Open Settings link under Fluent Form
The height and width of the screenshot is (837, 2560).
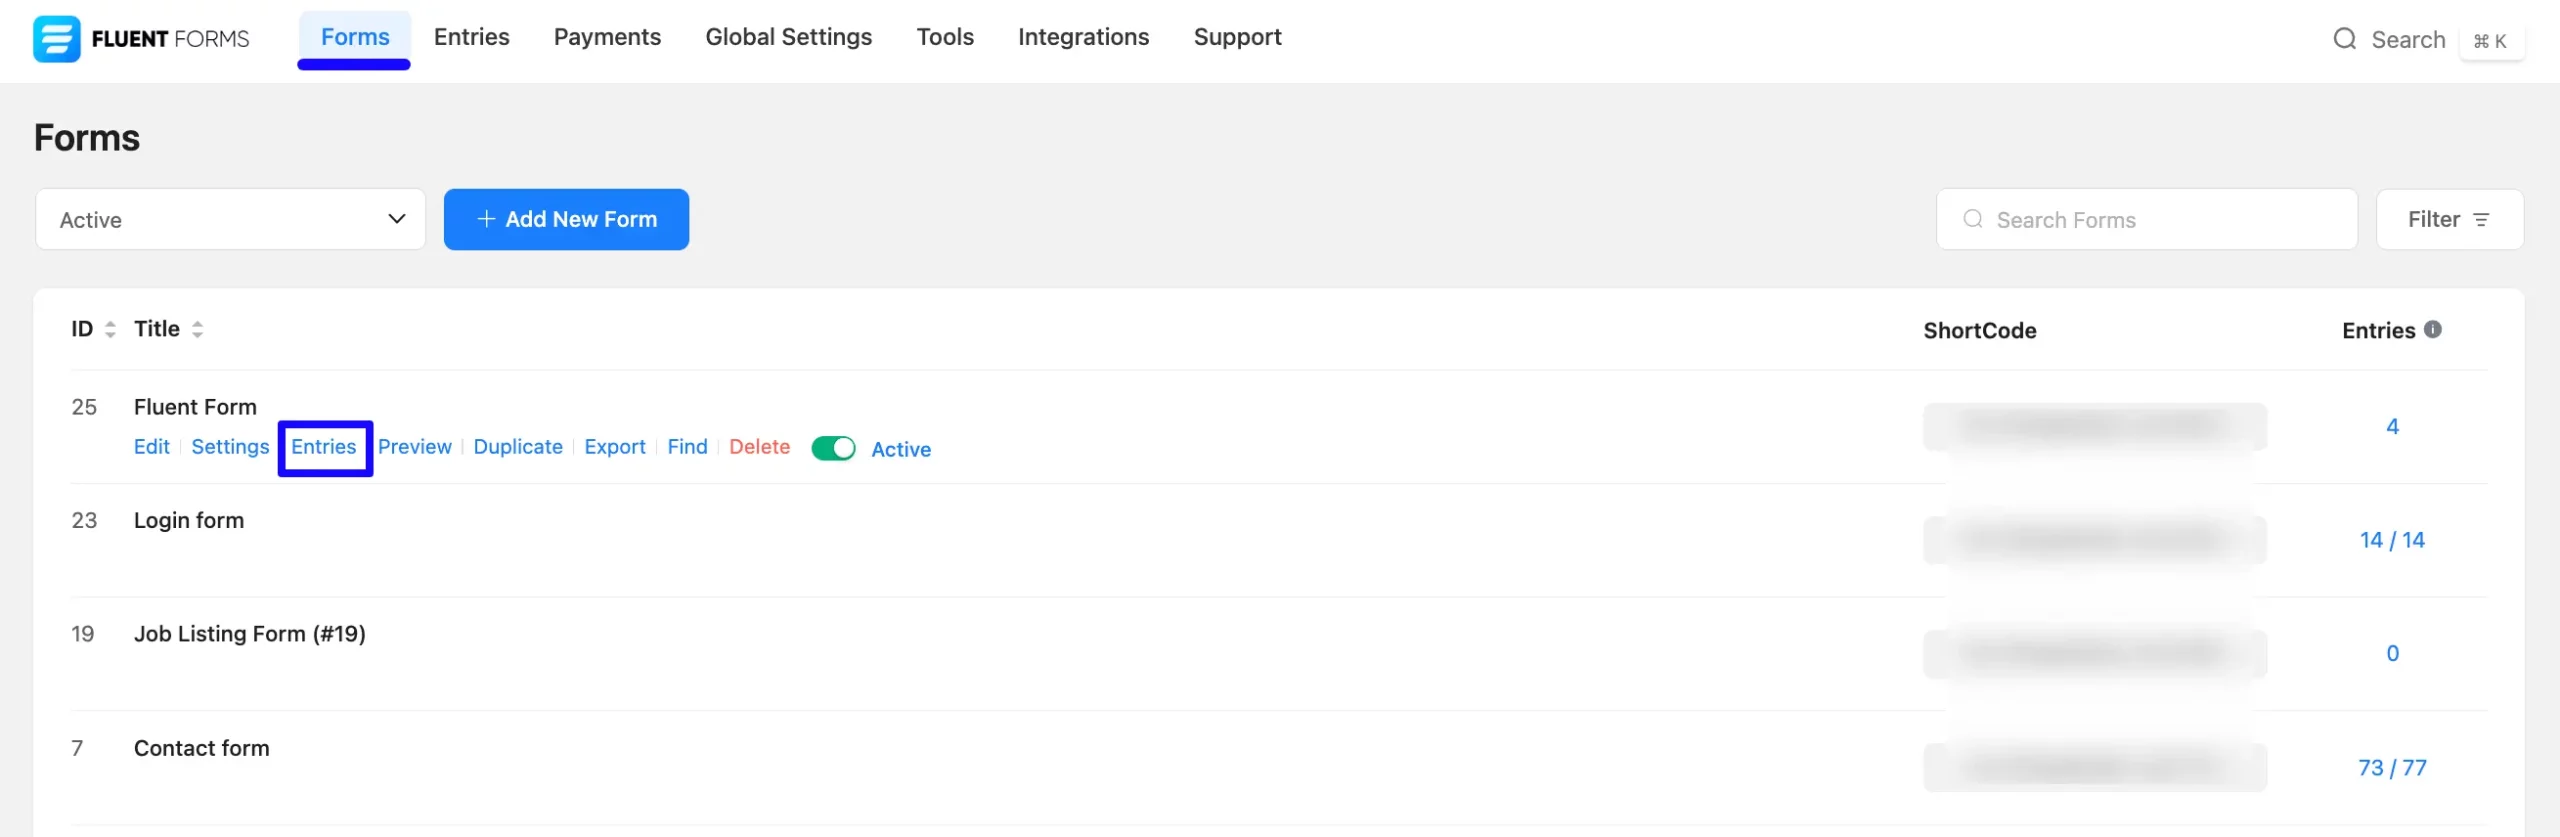click(x=230, y=447)
